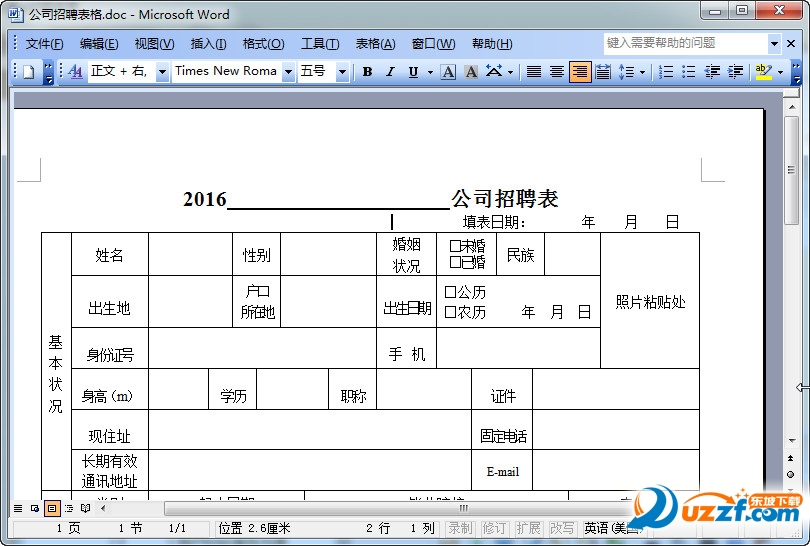
Task: Tick the 公历 checkbox
Action: click(x=450, y=292)
